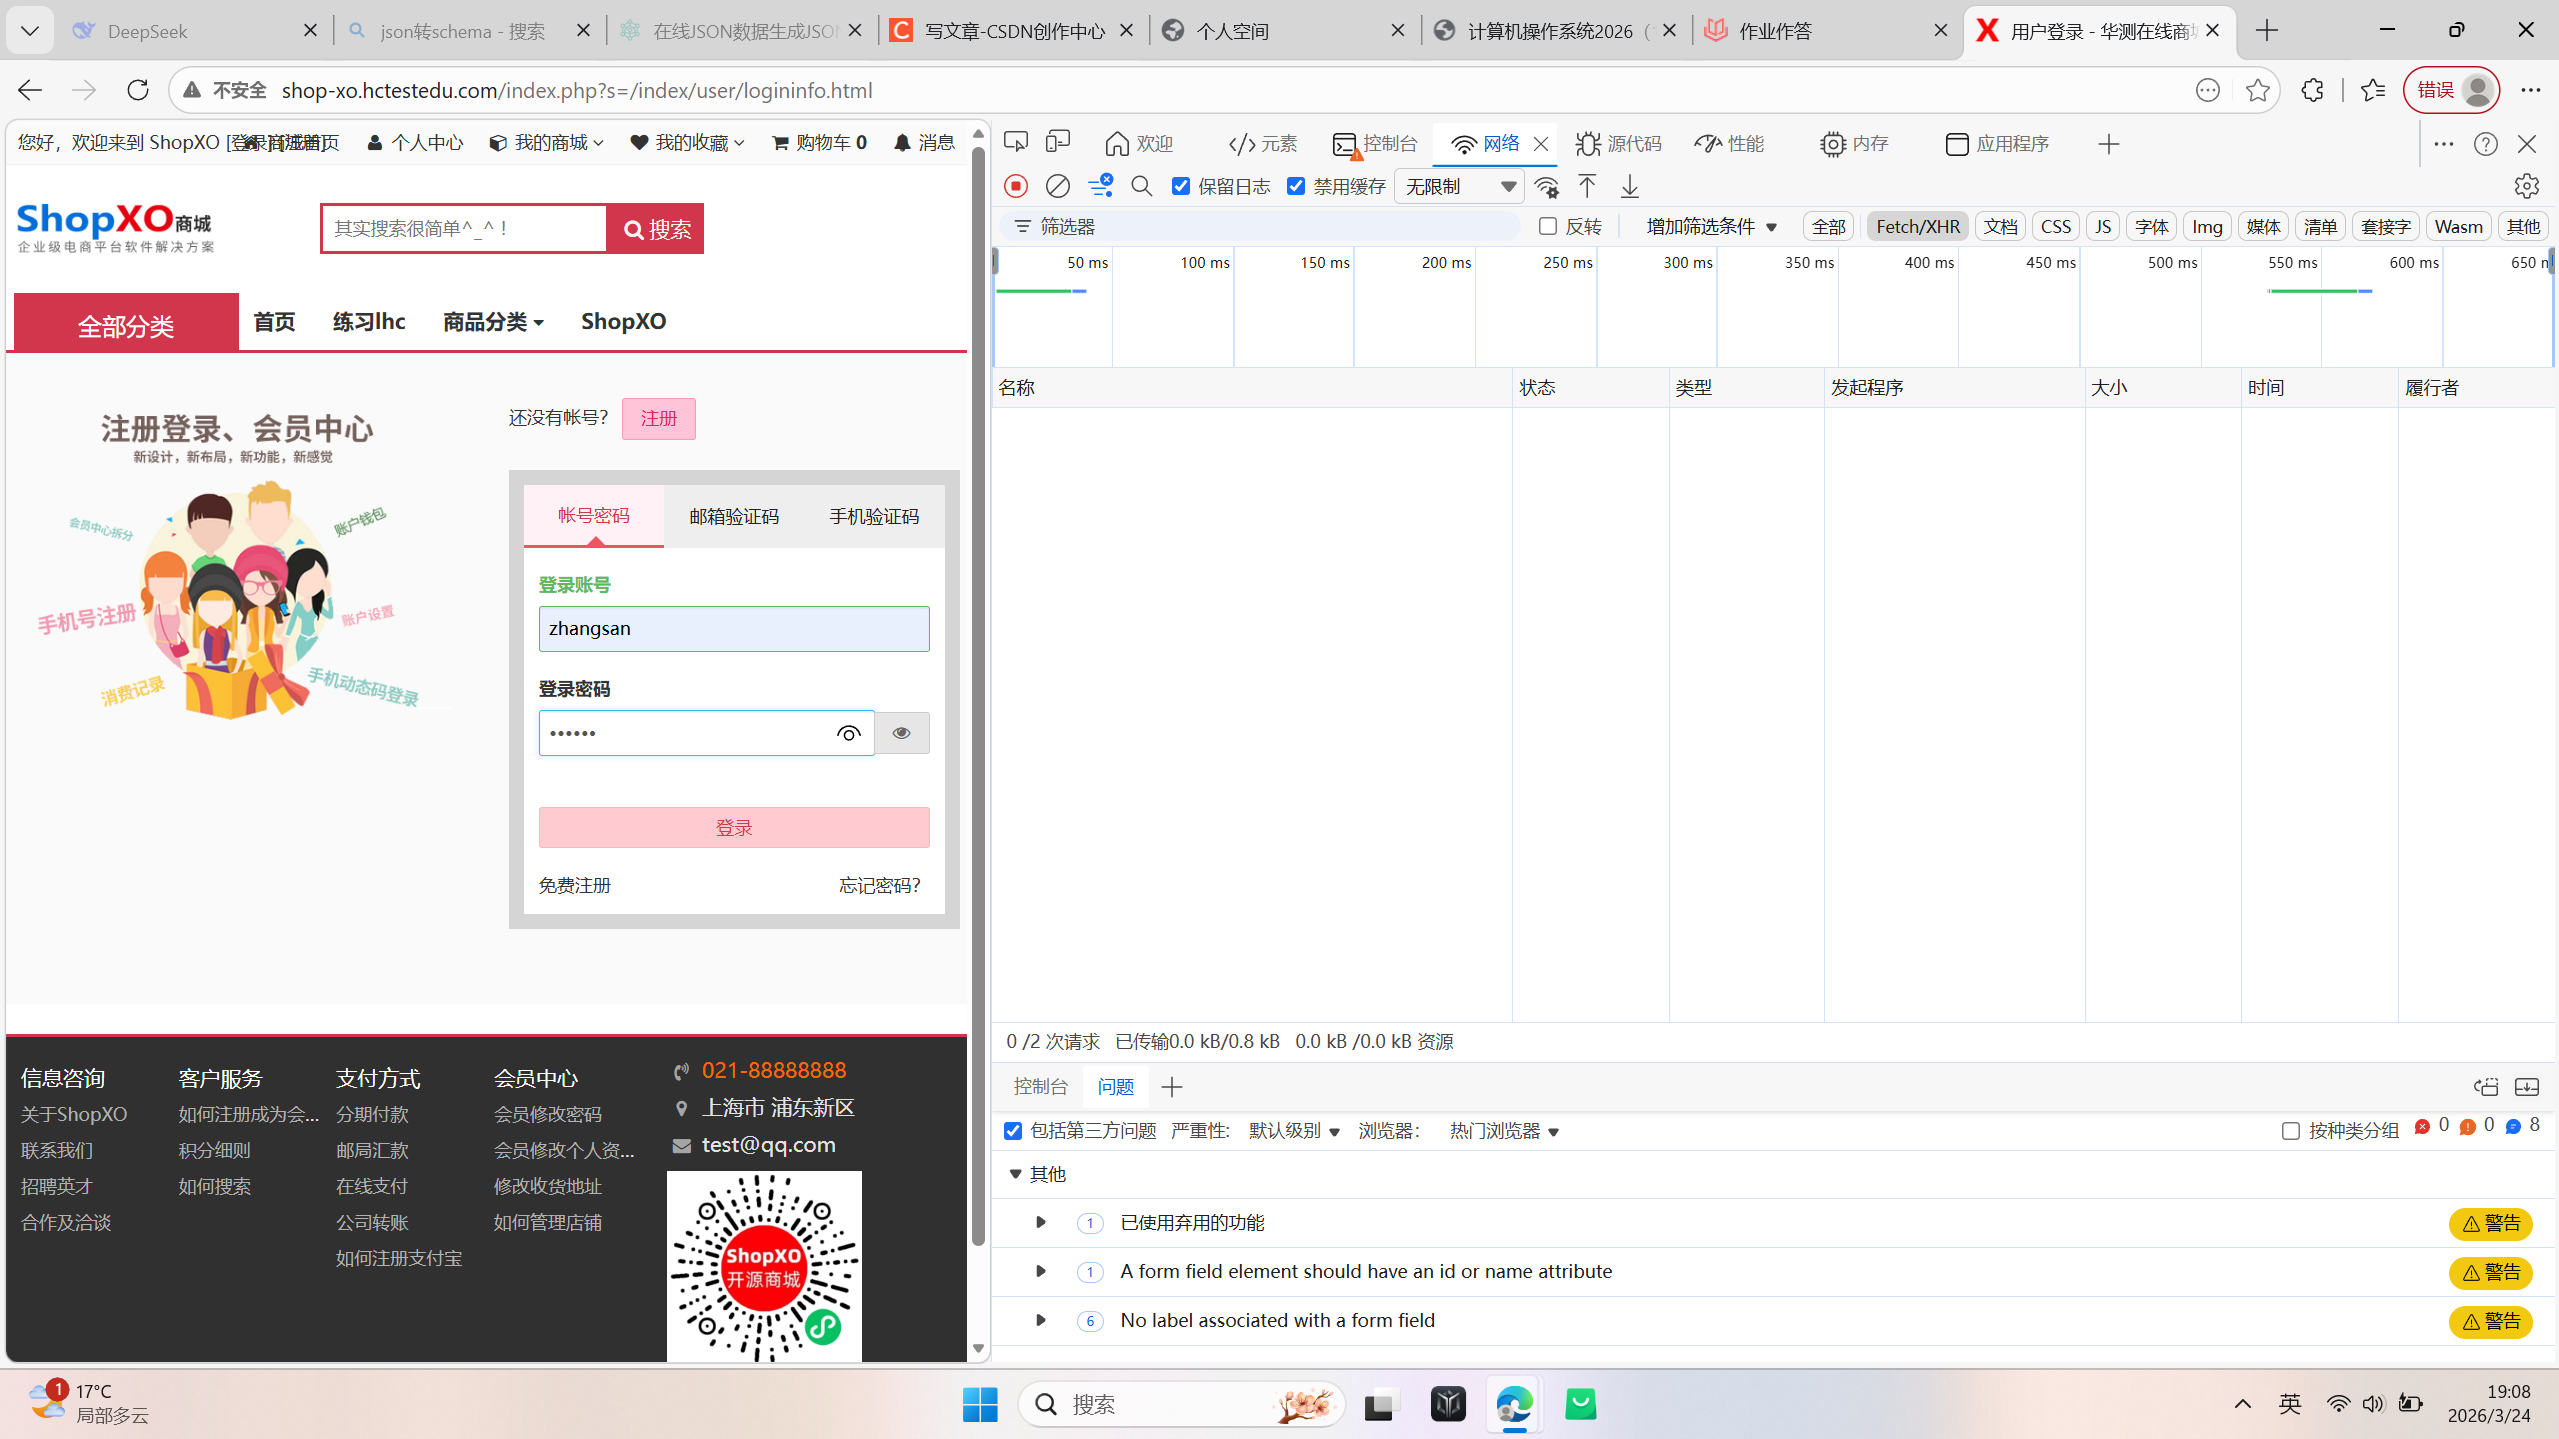Open the 无限制 throttling dropdown
The width and height of the screenshot is (2559, 1439).
1458,186
